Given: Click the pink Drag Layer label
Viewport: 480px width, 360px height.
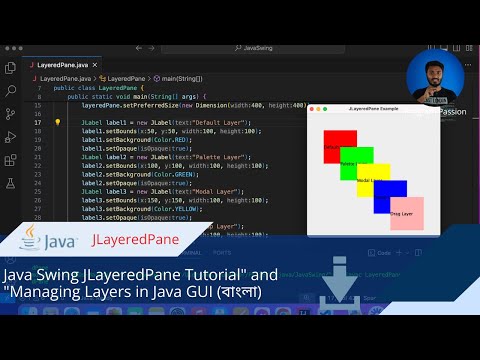Looking at the screenshot, I should click(407, 214).
